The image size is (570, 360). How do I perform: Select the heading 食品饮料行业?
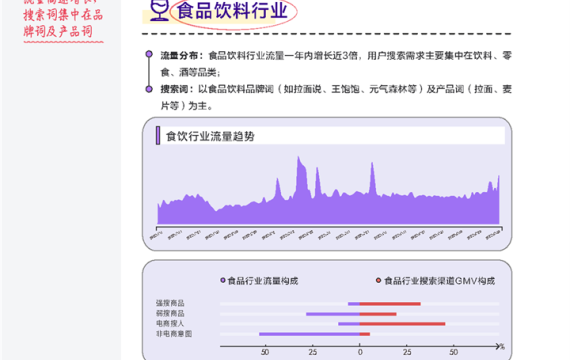tap(232, 11)
